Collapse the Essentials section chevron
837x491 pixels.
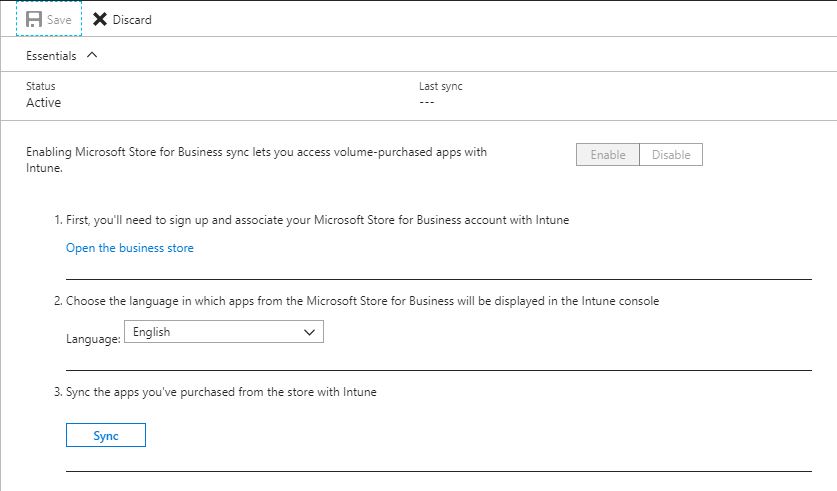(92, 55)
